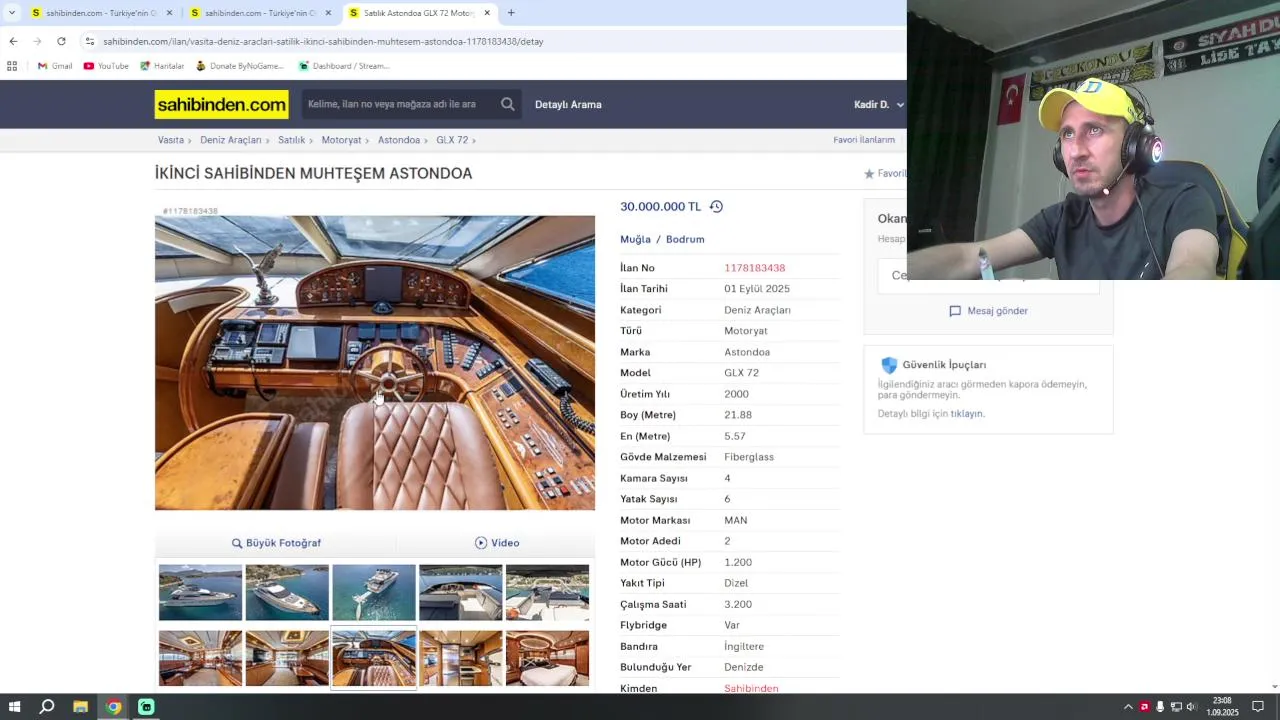Open the Donate ByNoGame bookmark
Viewport: 1280px width, 720px height.
240,66
